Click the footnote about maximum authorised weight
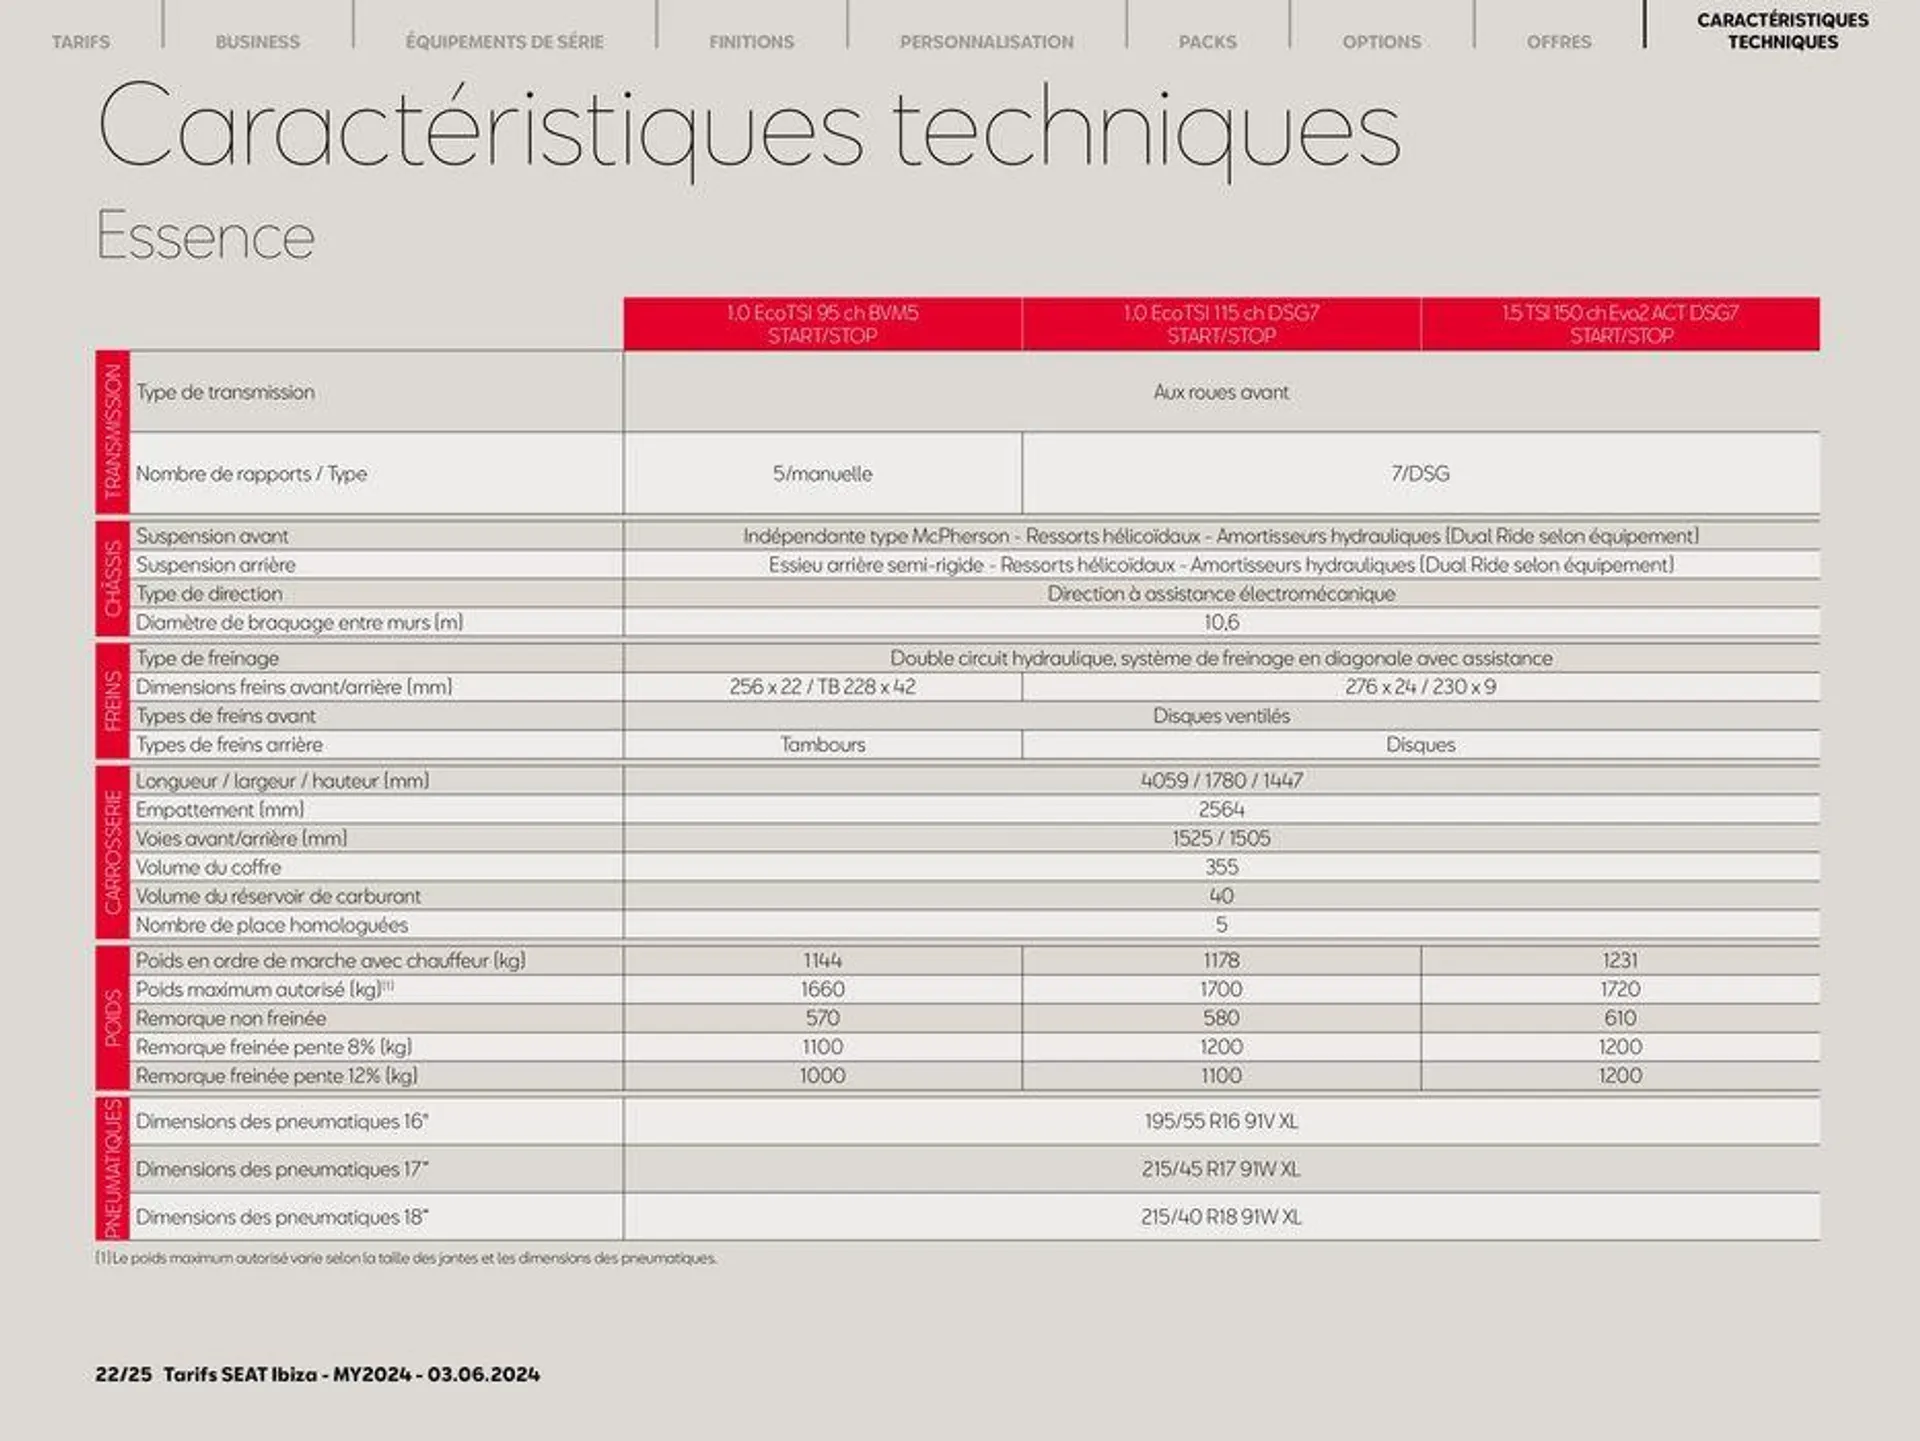This screenshot has height=1441, width=1920. coord(406,1258)
